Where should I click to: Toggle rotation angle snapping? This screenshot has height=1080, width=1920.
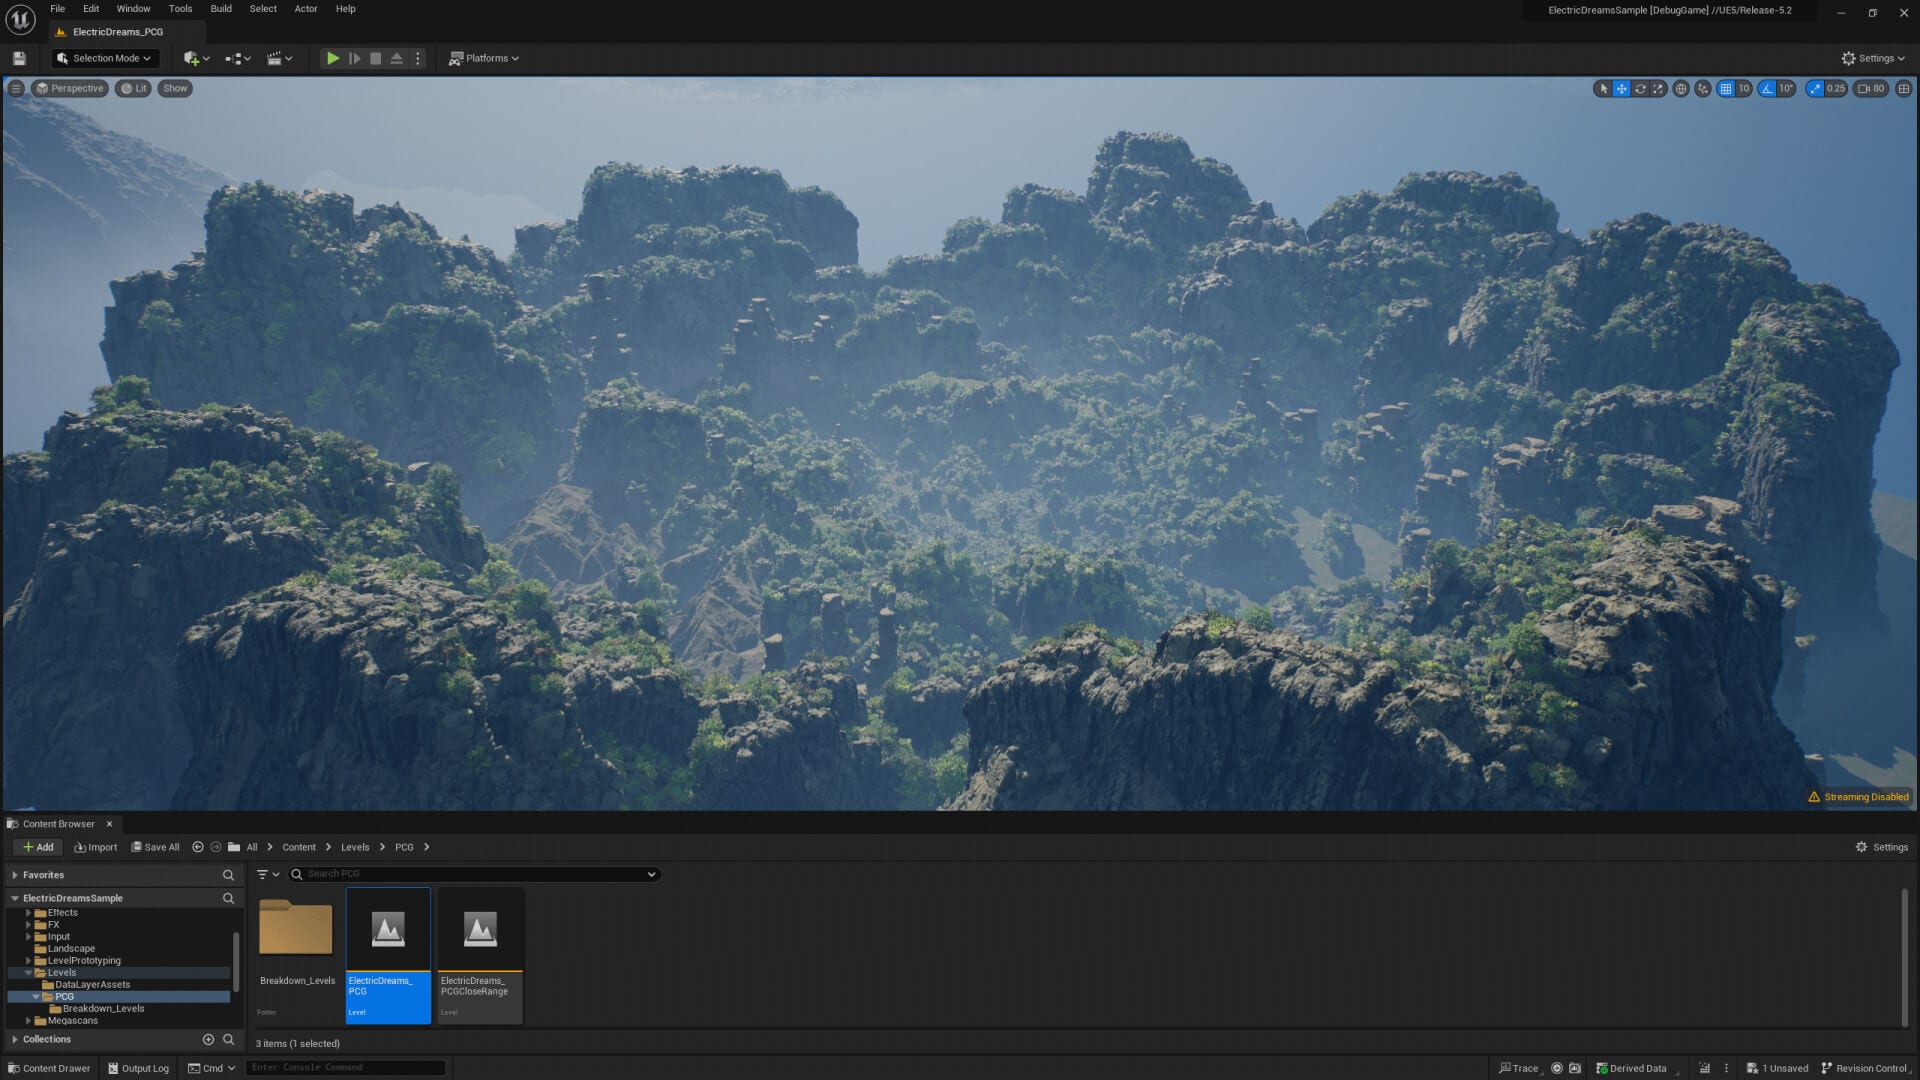[x=1767, y=88]
